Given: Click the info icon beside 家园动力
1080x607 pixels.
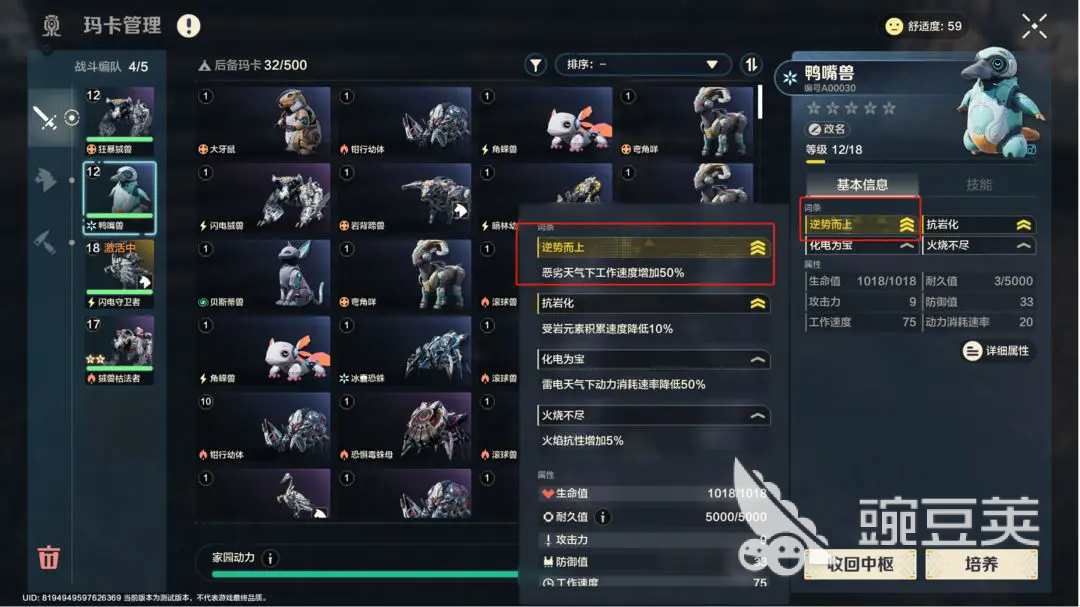Looking at the screenshot, I should [271, 558].
